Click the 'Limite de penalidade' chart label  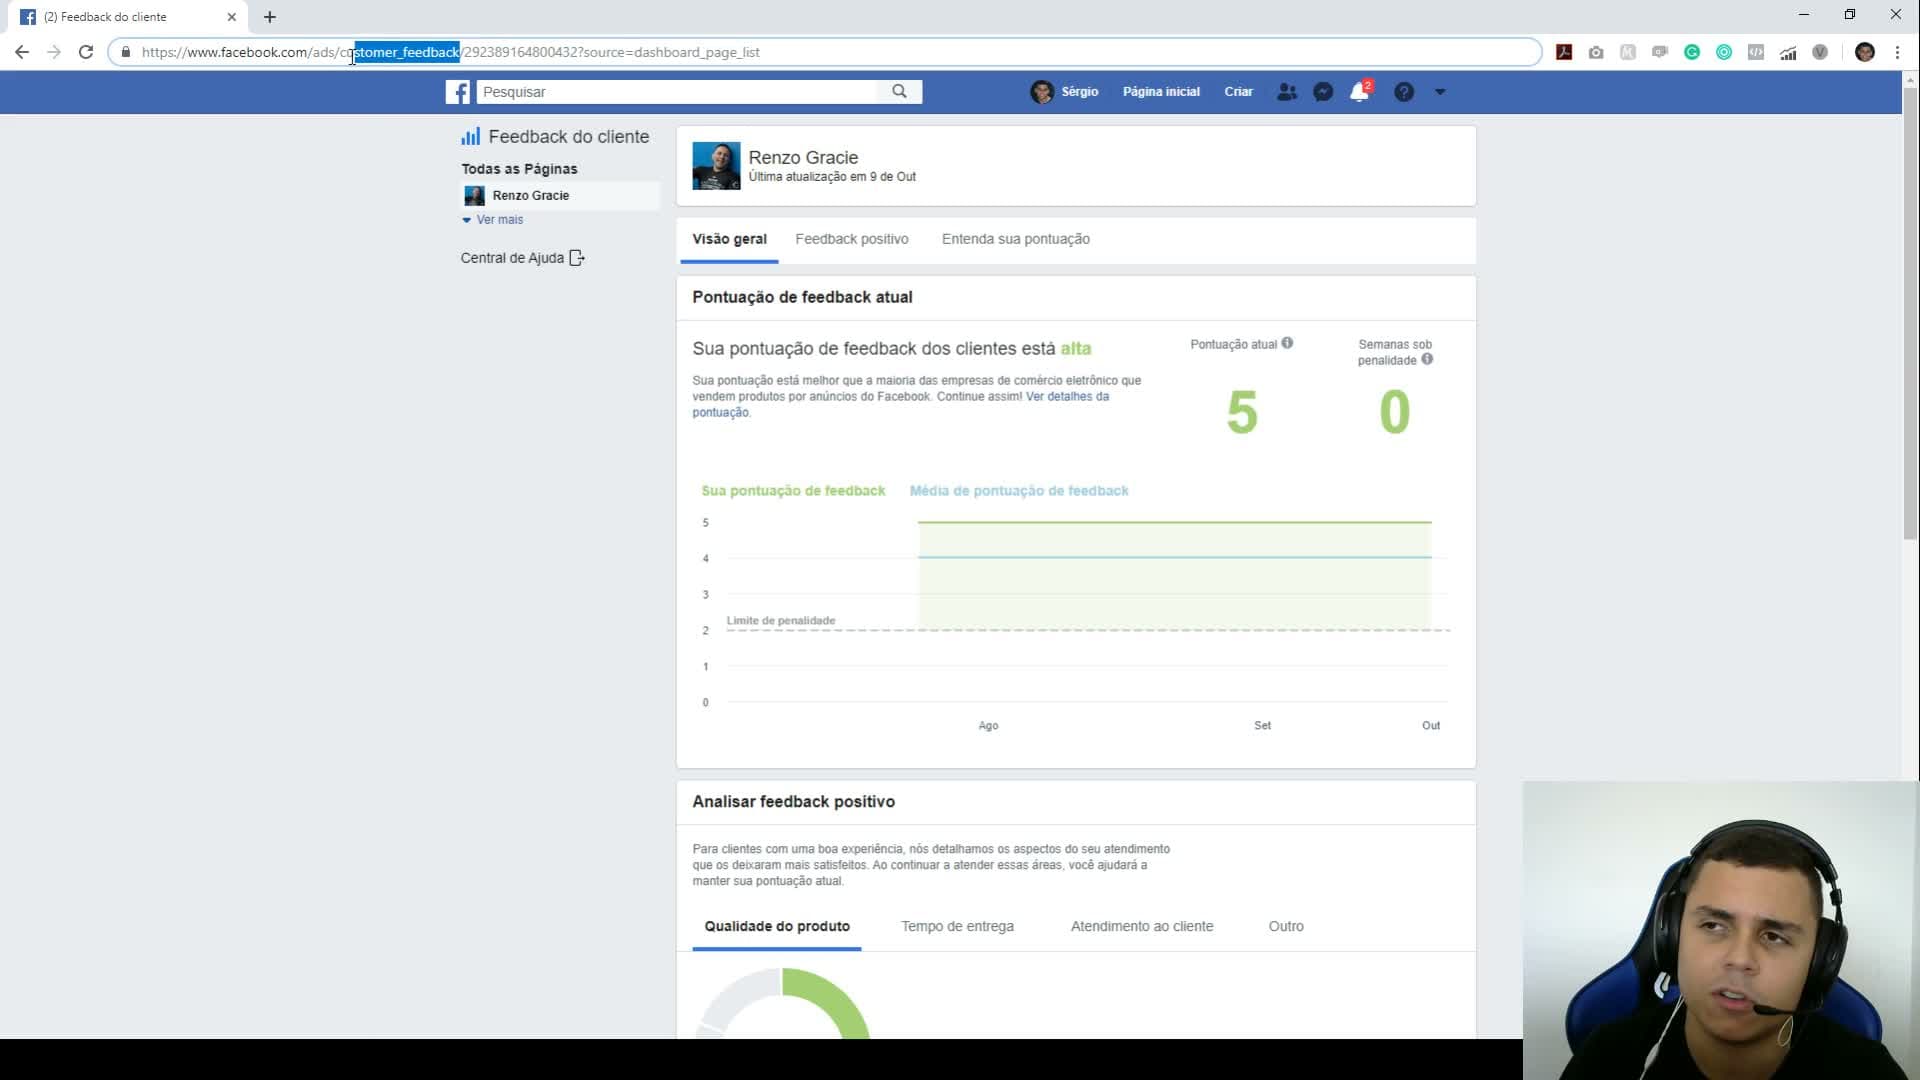[781, 621]
